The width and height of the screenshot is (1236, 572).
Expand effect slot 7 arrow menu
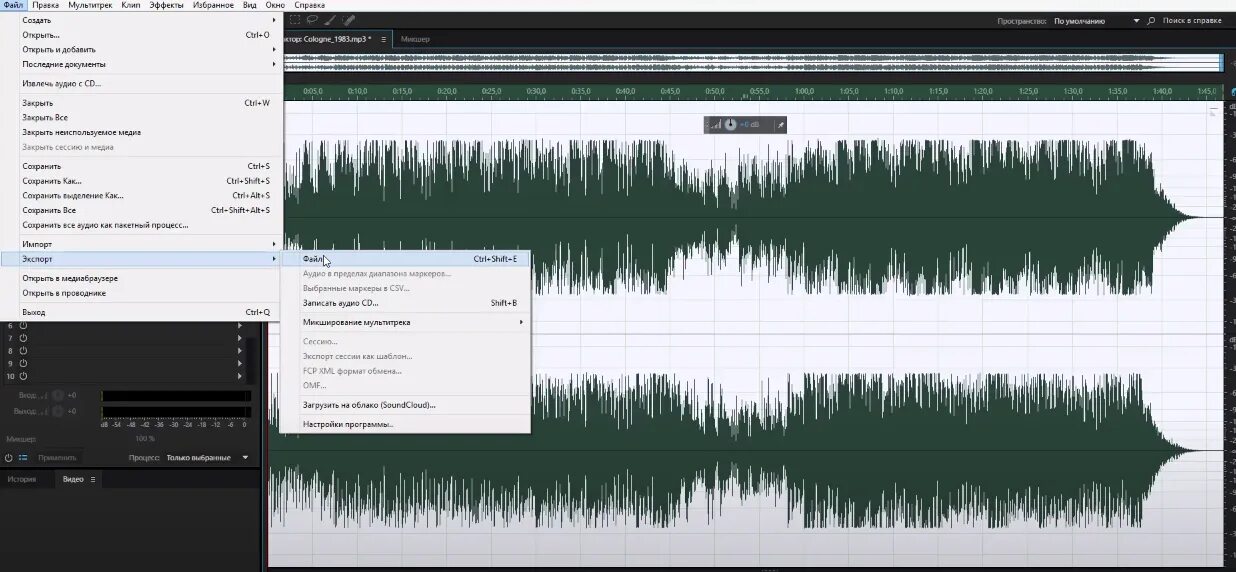(239, 338)
